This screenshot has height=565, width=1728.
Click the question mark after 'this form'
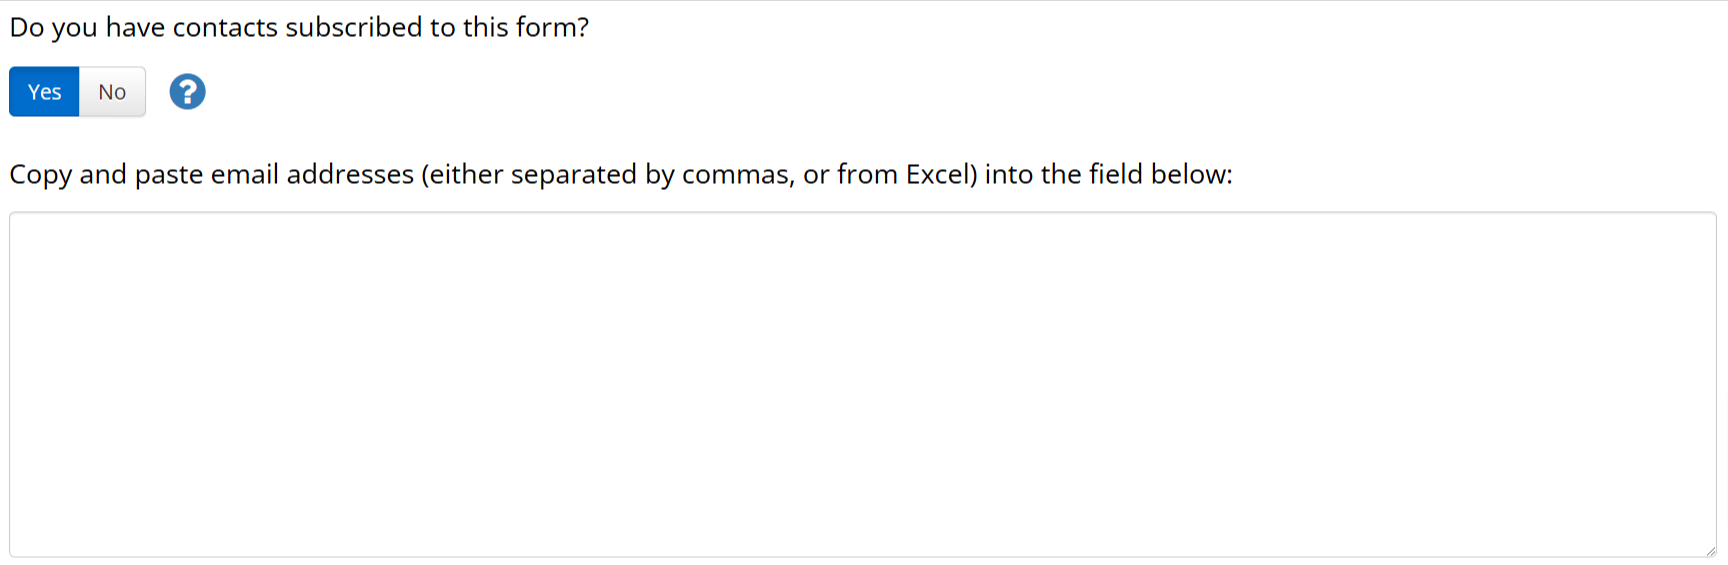pyautogui.click(x=582, y=27)
